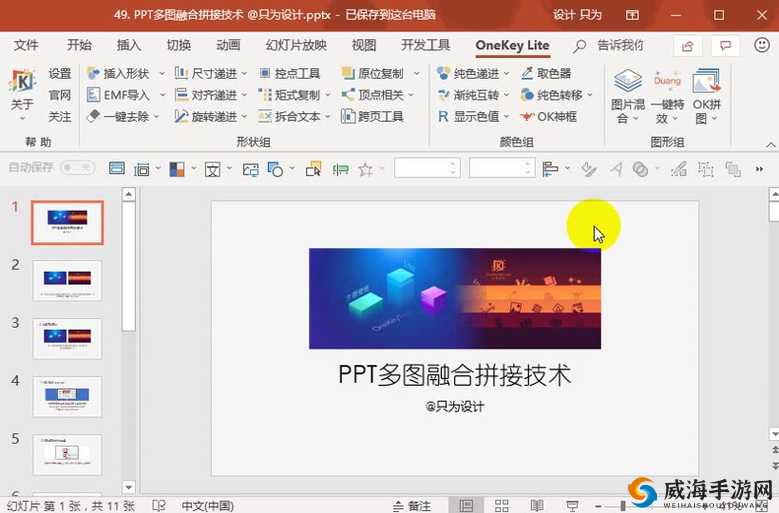Click OK拼图 collage button
Image resolution: width=779 pixels, height=513 pixels.
706,96
